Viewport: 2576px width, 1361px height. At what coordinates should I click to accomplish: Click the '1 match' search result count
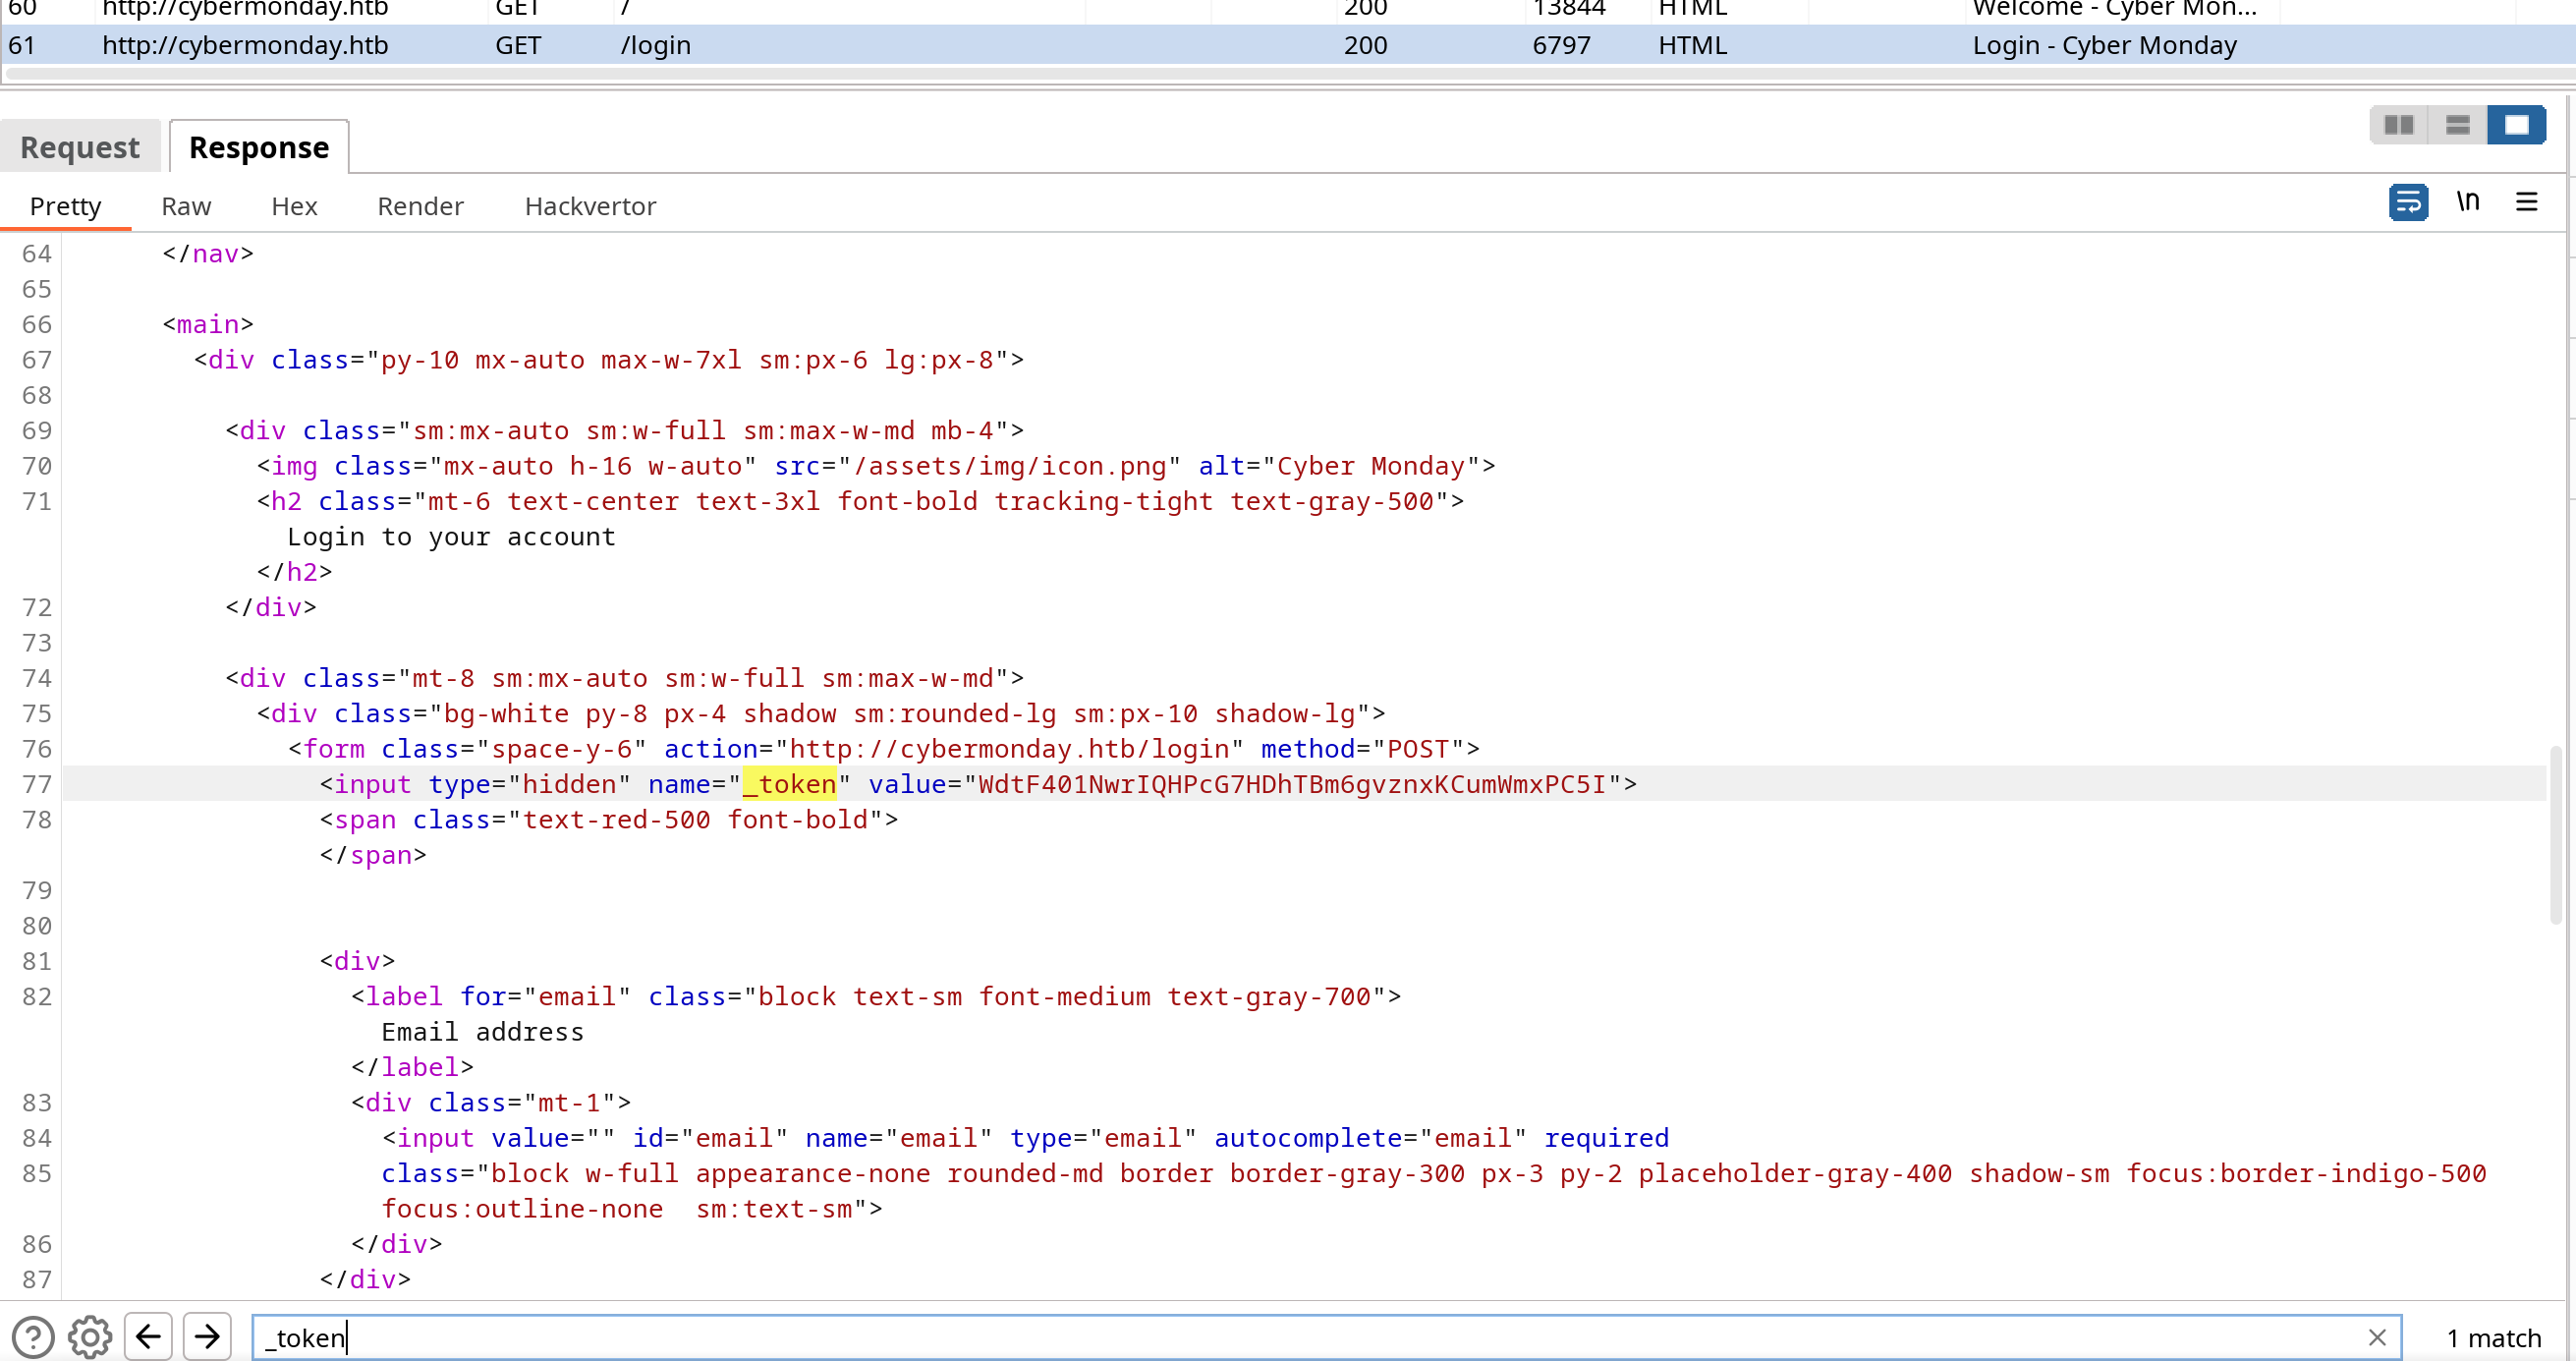(x=2494, y=1338)
